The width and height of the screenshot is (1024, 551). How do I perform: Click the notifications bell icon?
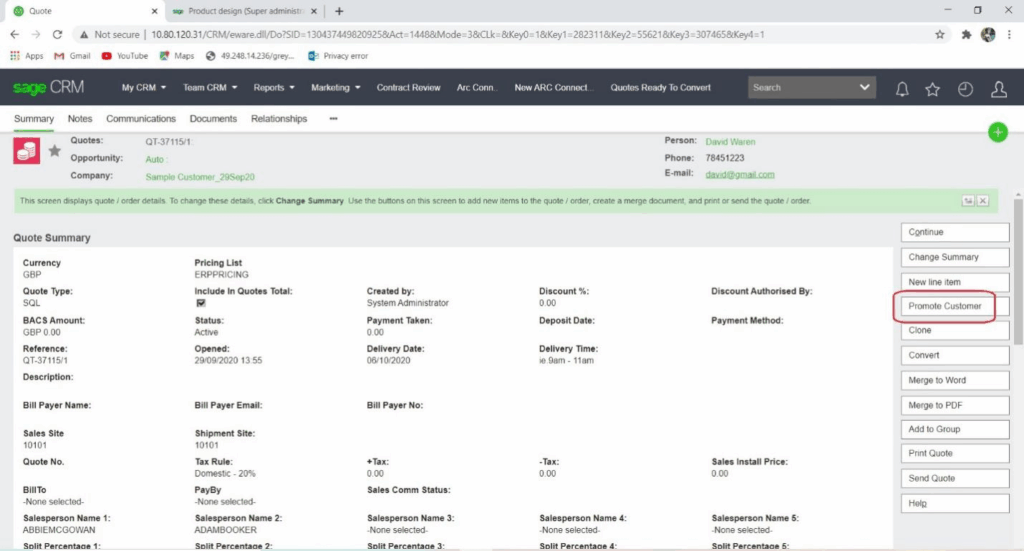click(902, 89)
